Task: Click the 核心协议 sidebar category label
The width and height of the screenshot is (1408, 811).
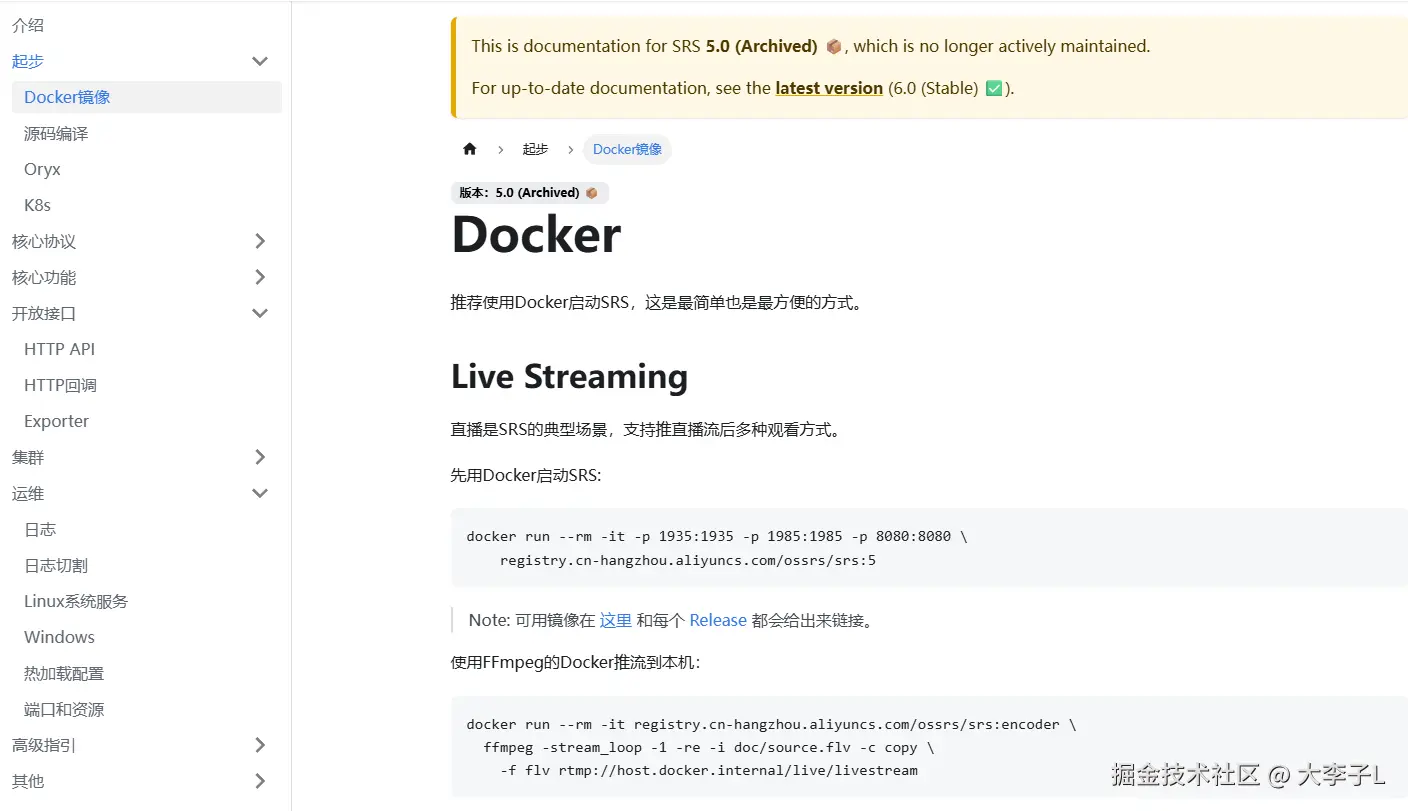Action: tap(44, 241)
